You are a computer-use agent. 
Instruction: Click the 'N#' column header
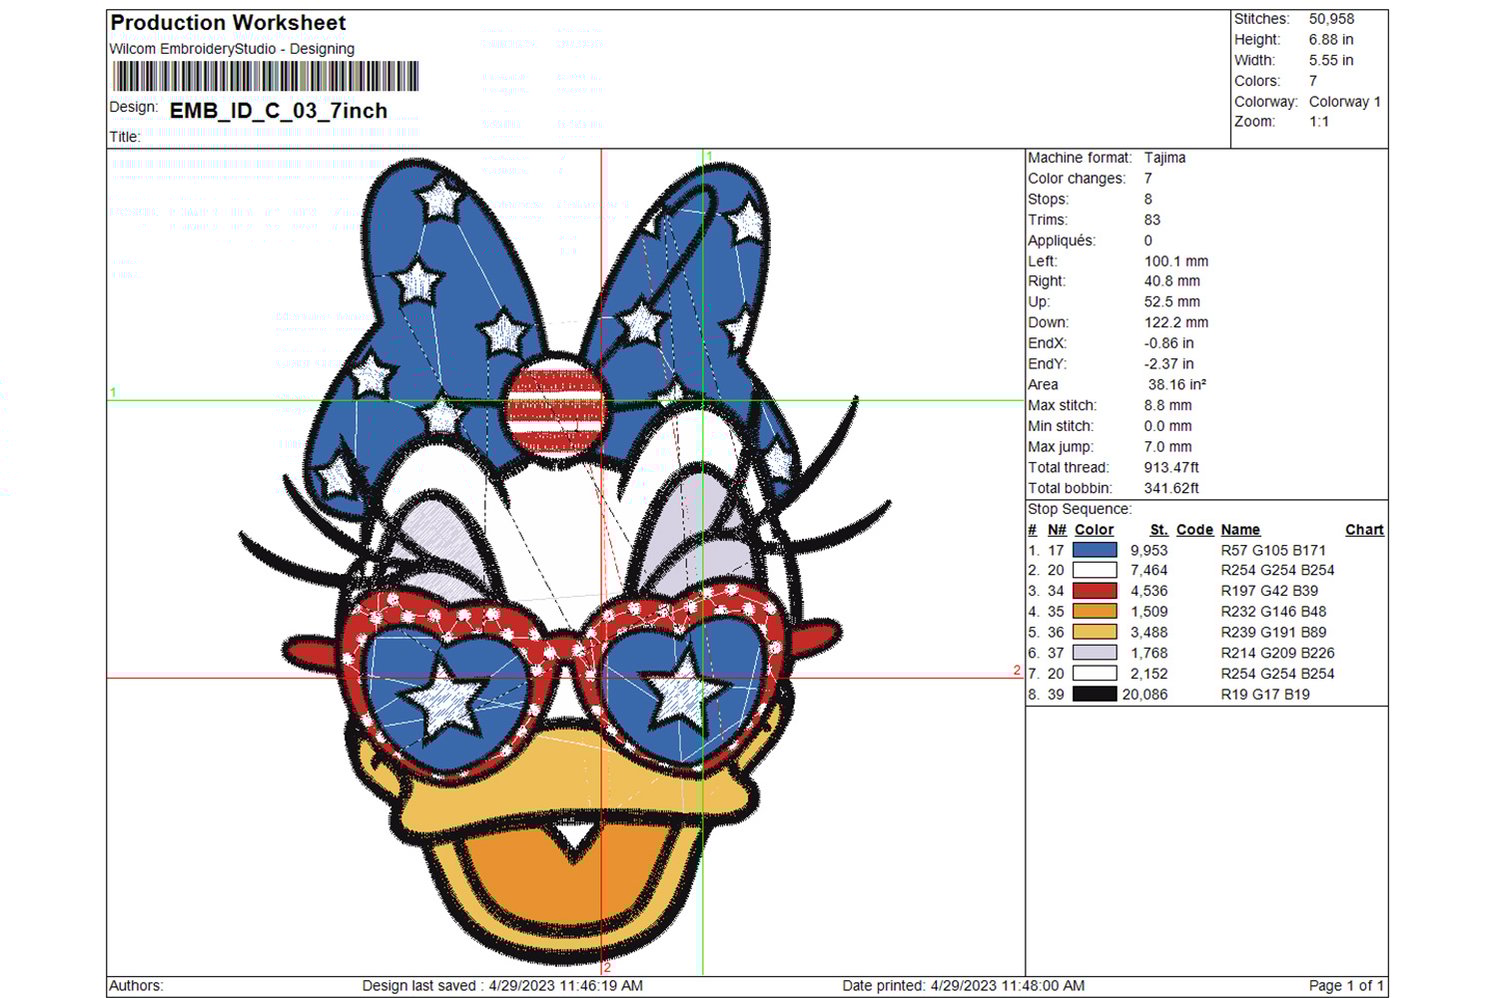(1057, 530)
